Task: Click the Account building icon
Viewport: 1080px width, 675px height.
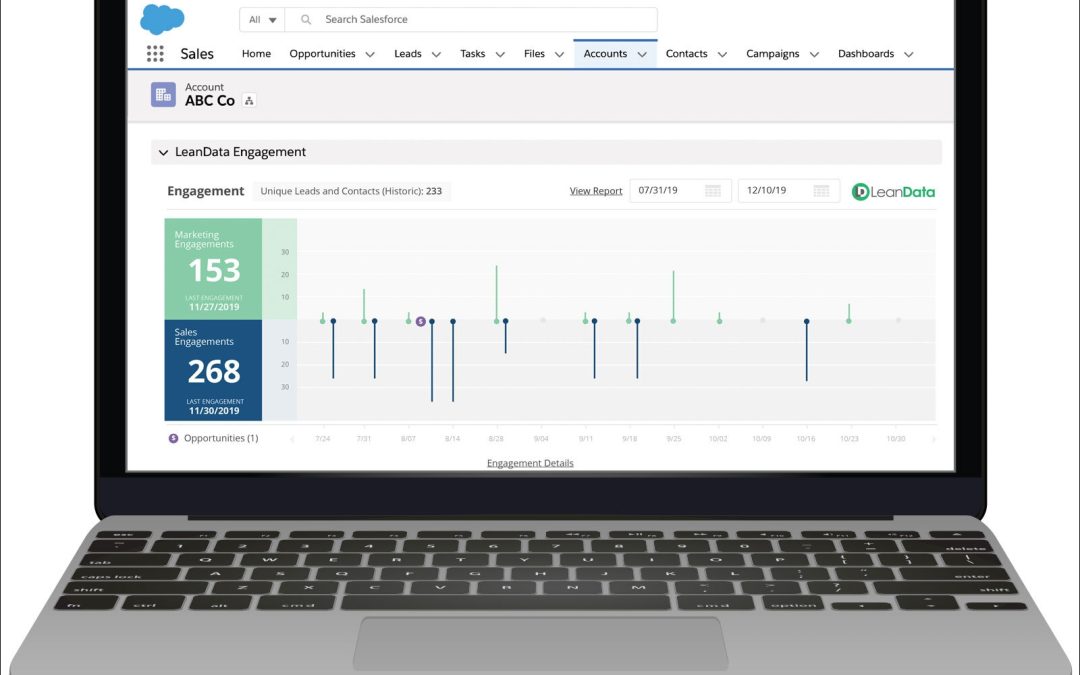Action: coord(163,94)
